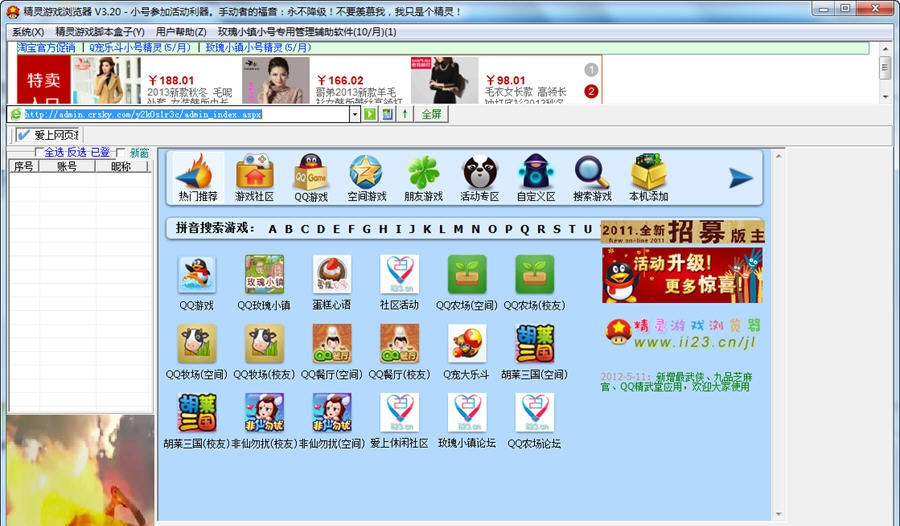Open the 2011全新招募版主 banner
This screenshot has width=900, height=526.
(x=682, y=232)
